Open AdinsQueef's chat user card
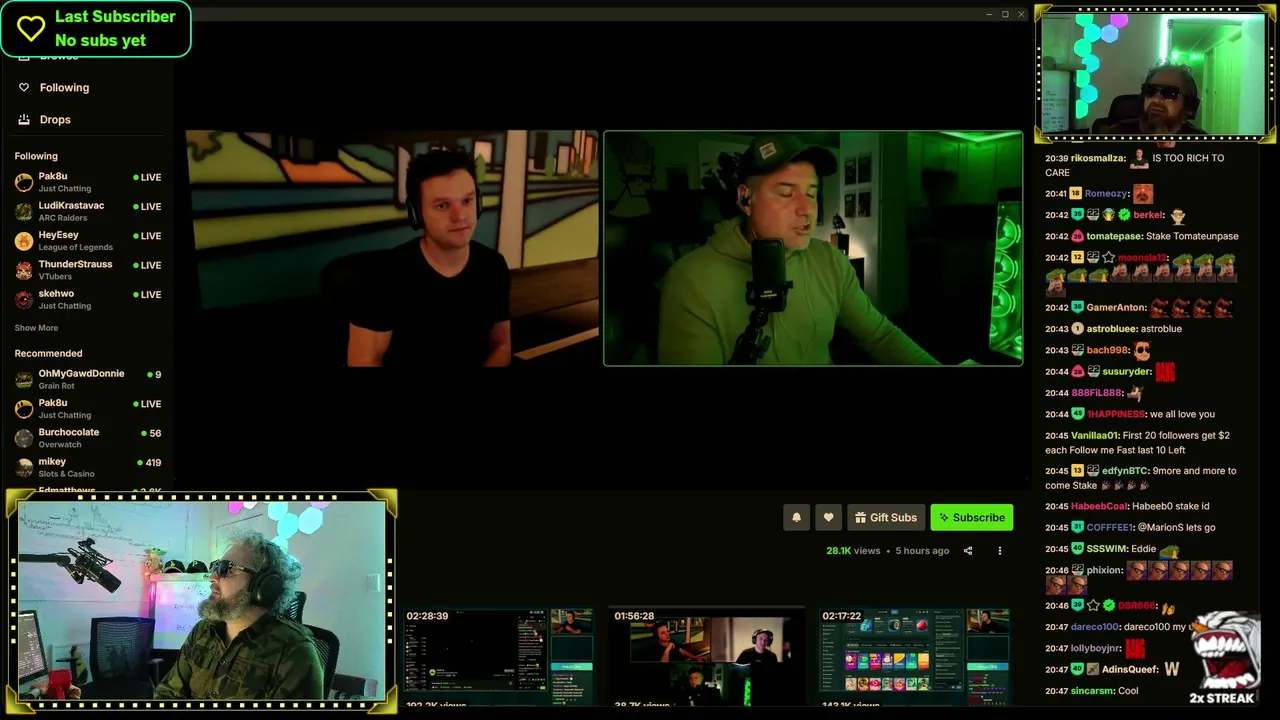Viewport: 1280px width, 720px height. pos(1130,670)
